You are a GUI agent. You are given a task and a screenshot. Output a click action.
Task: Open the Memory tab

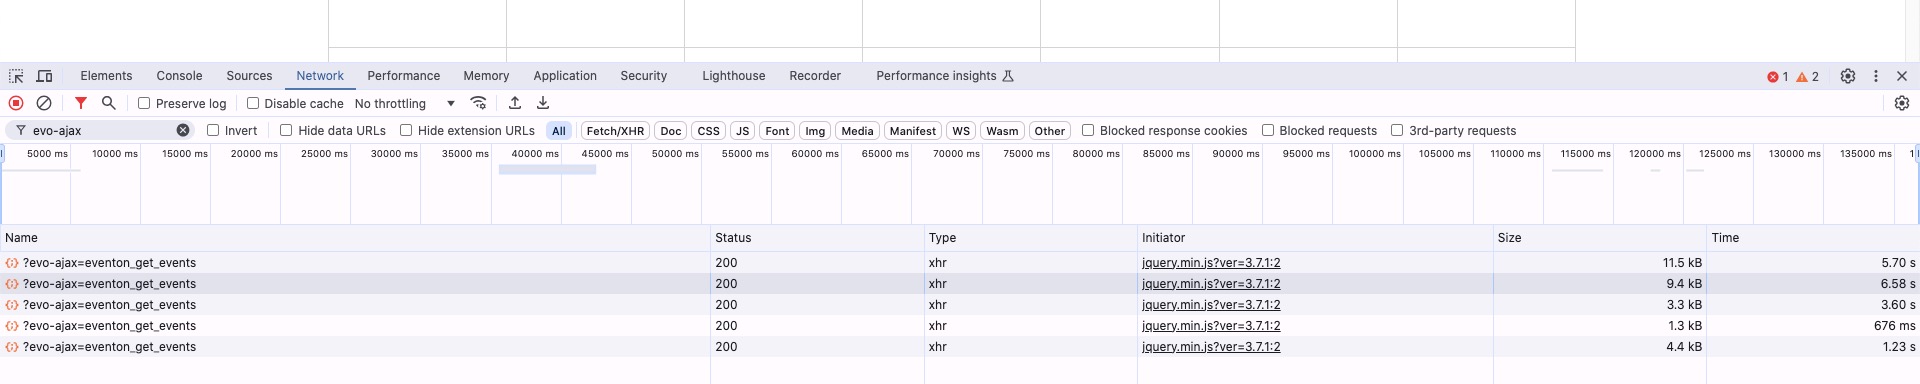point(486,76)
